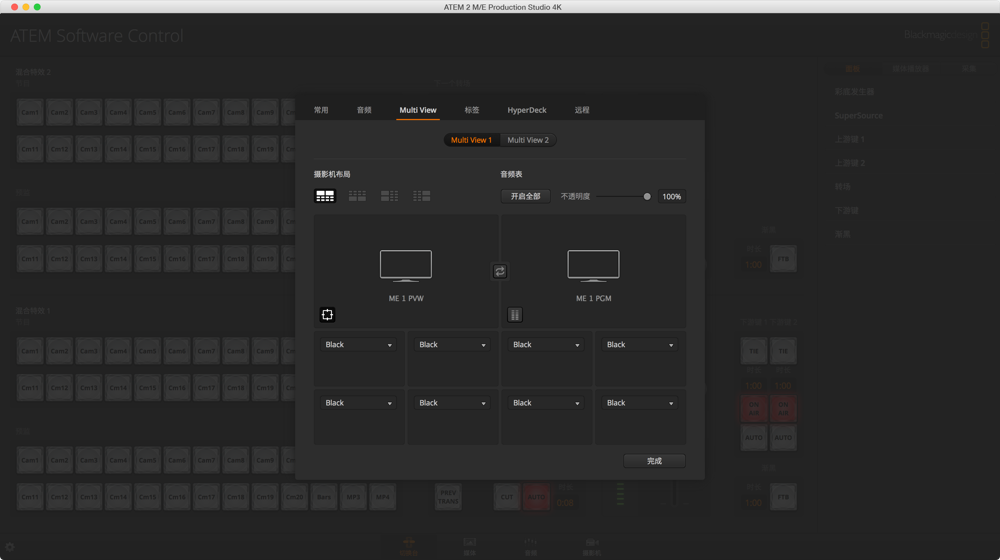Expand the SuperSource palette
Viewport: 1000px width, 560px height.
[x=858, y=115]
